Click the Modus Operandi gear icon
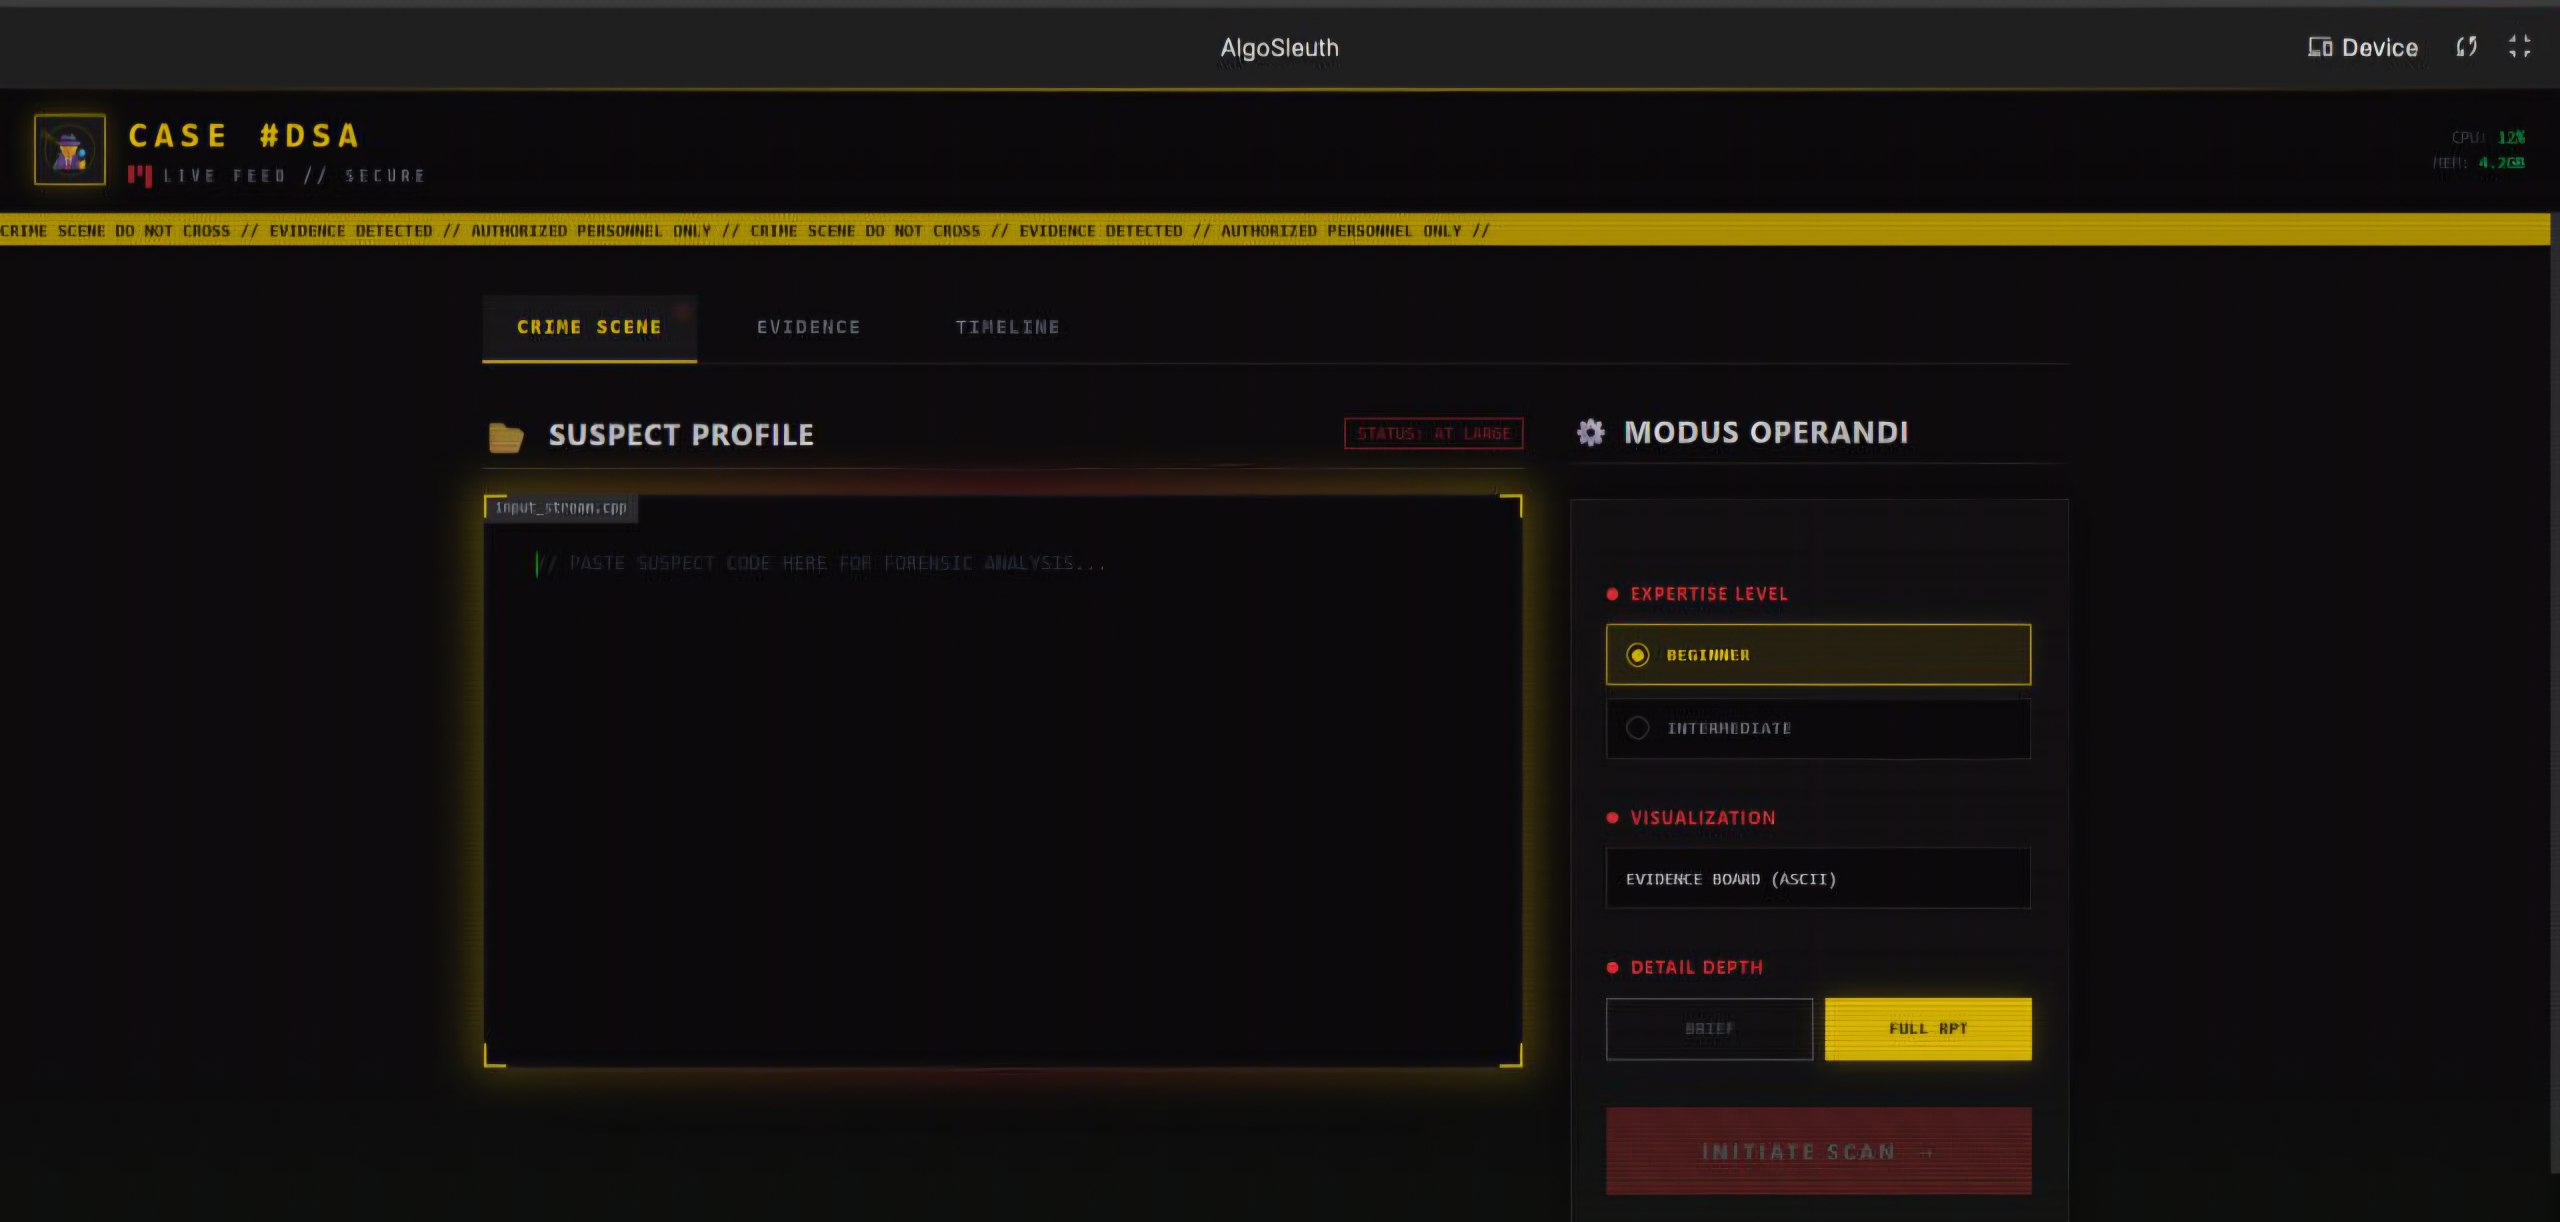The width and height of the screenshot is (2560, 1222). click(x=1590, y=432)
